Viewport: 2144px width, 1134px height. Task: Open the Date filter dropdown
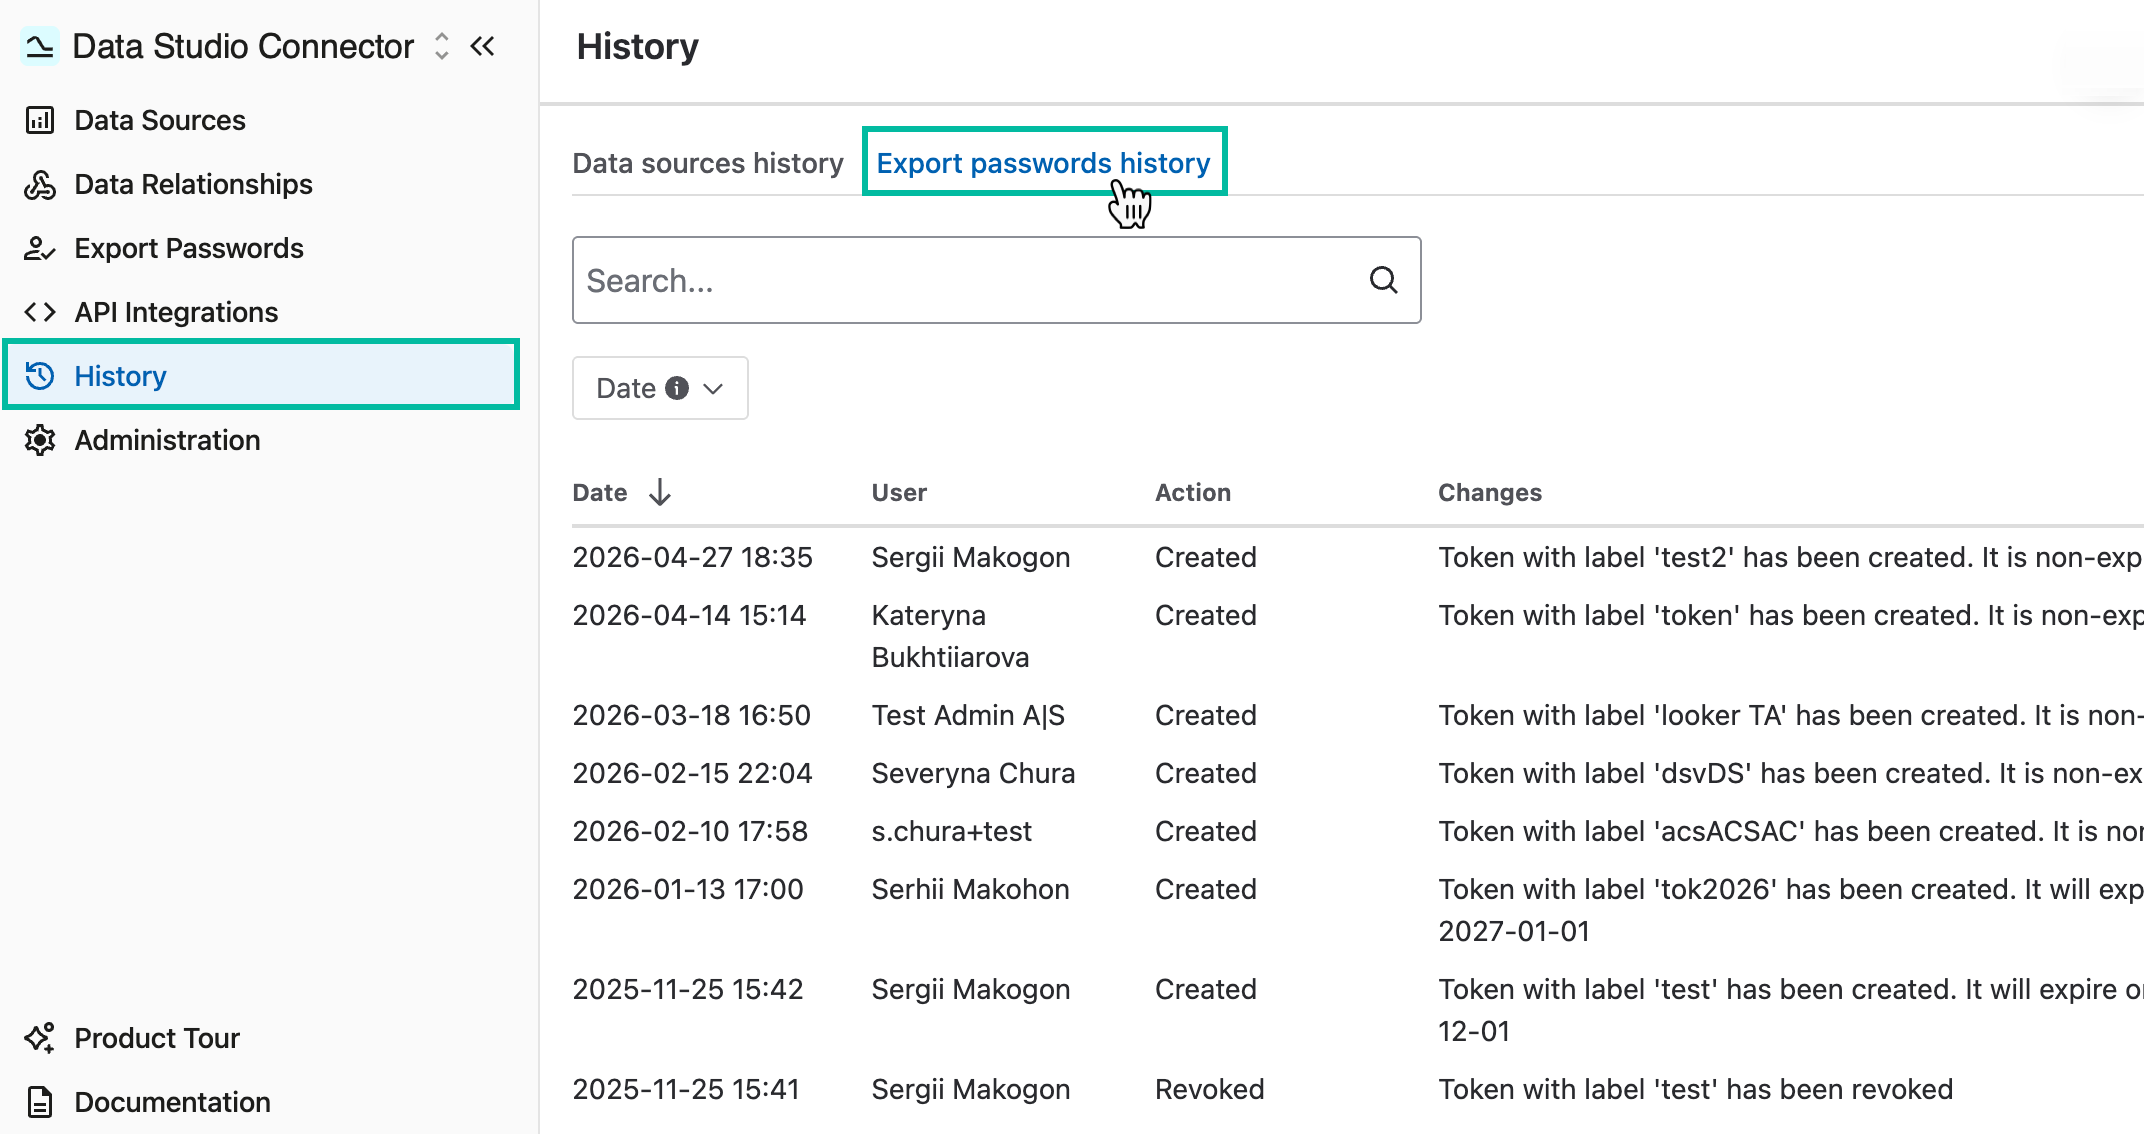[x=660, y=388]
